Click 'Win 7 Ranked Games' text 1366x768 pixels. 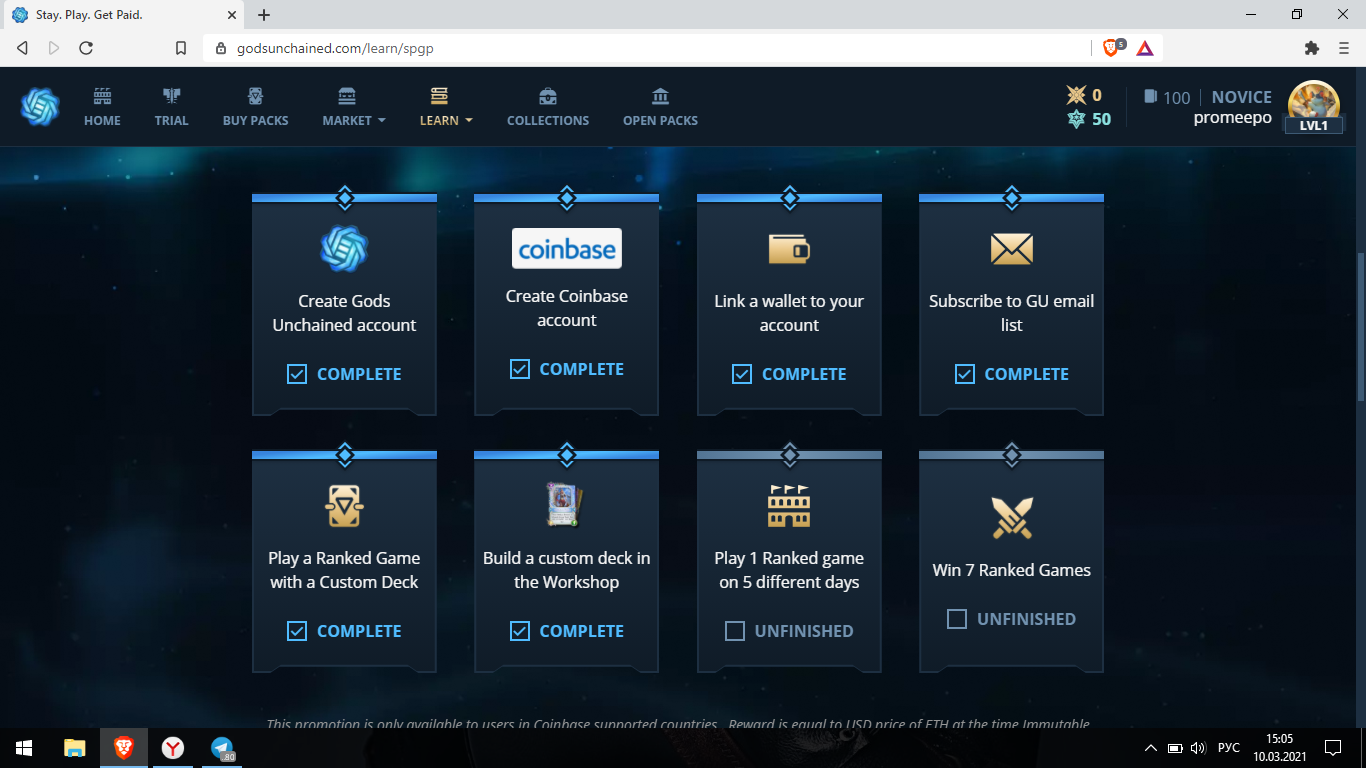pyautogui.click(x=1011, y=570)
